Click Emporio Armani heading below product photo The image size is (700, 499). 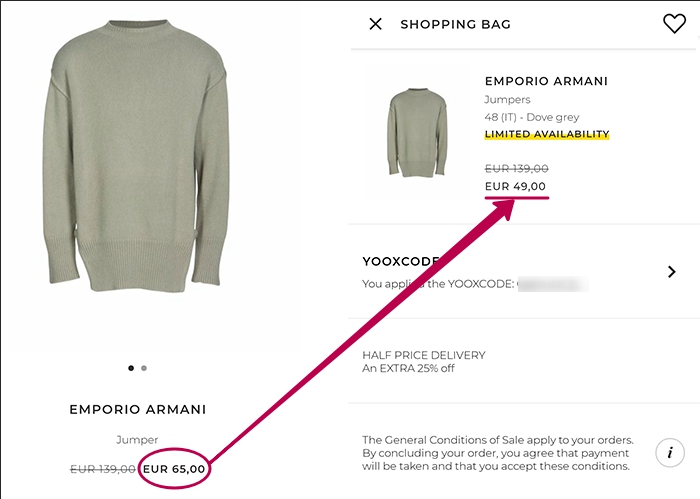[x=138, y=409]
